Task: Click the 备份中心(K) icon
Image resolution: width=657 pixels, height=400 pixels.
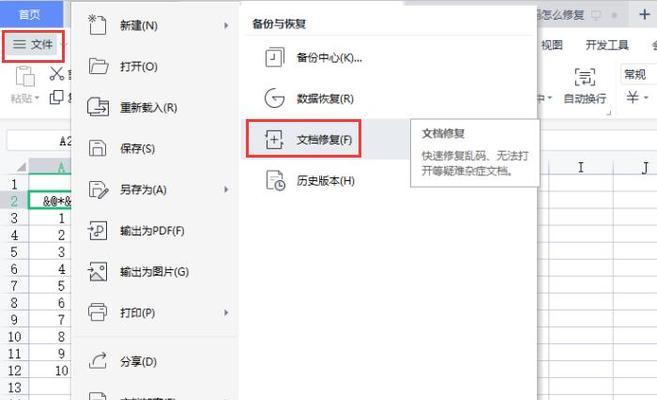Action: (274, 57)
